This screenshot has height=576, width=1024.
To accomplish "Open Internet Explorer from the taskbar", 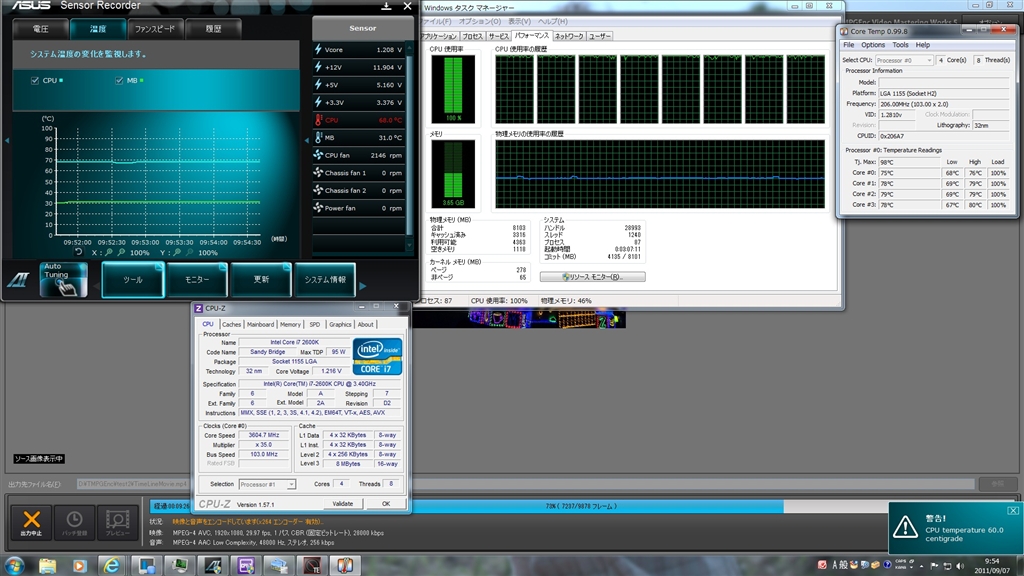I will [x=111, y=566].
